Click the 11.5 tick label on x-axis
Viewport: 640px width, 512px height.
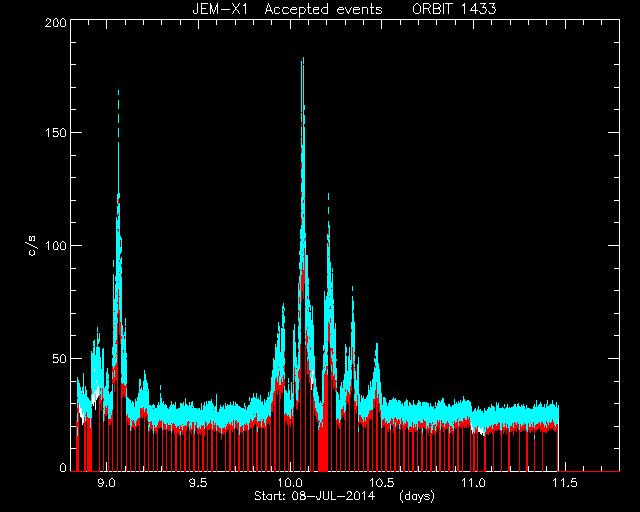coord(565,483)
